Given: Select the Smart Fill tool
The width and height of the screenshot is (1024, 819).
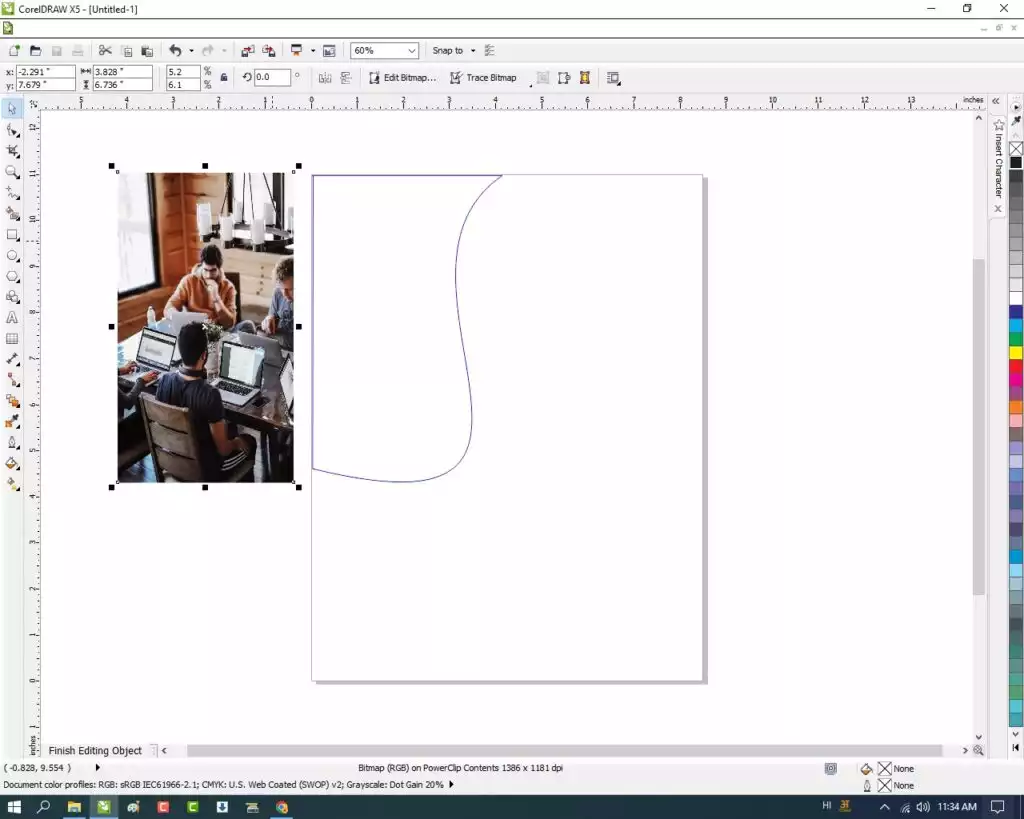Looking at the screenshot, I should point(12,214).
